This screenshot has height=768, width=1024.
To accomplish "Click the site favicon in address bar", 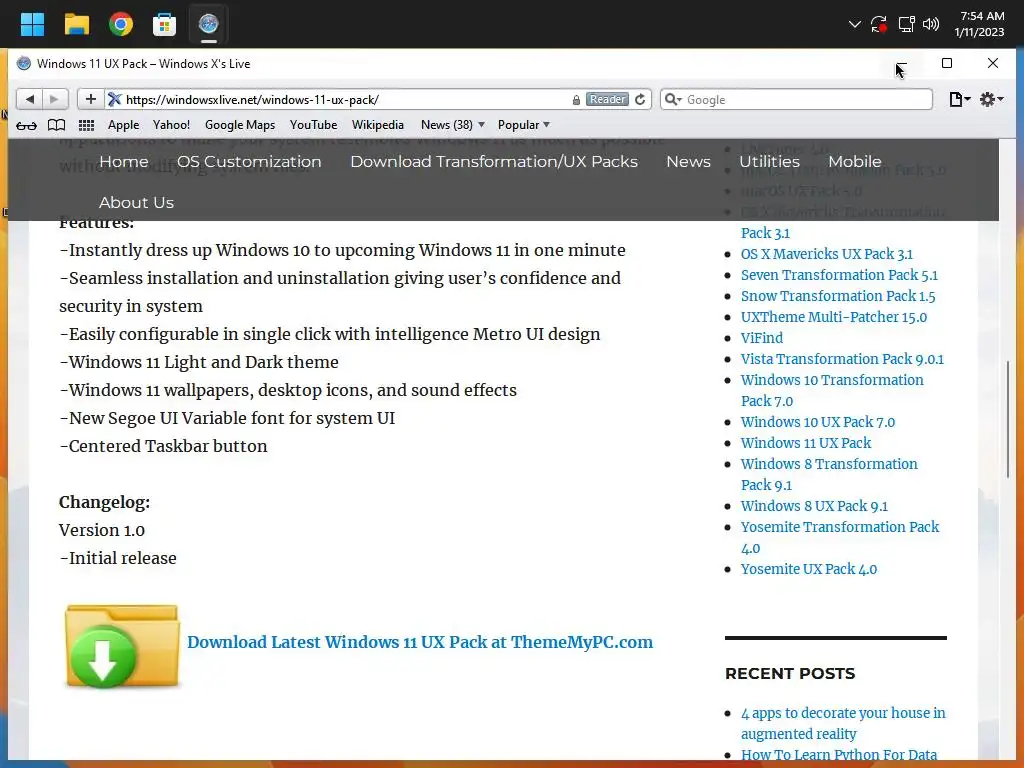I will (x=115, y=99).
